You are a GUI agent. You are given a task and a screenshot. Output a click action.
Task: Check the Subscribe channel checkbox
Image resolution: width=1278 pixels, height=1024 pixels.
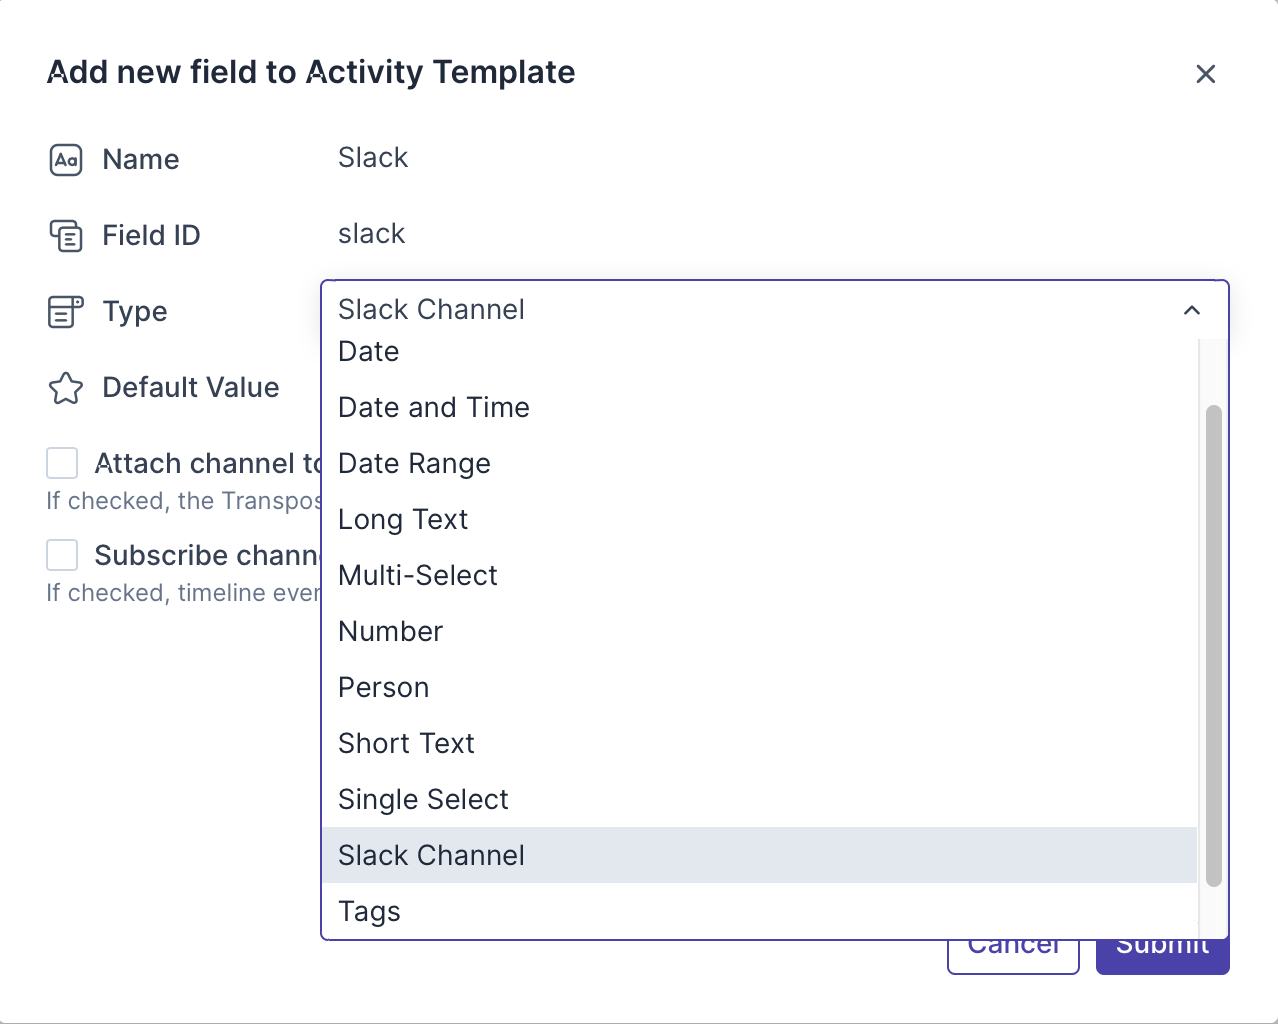coord(62,555)
